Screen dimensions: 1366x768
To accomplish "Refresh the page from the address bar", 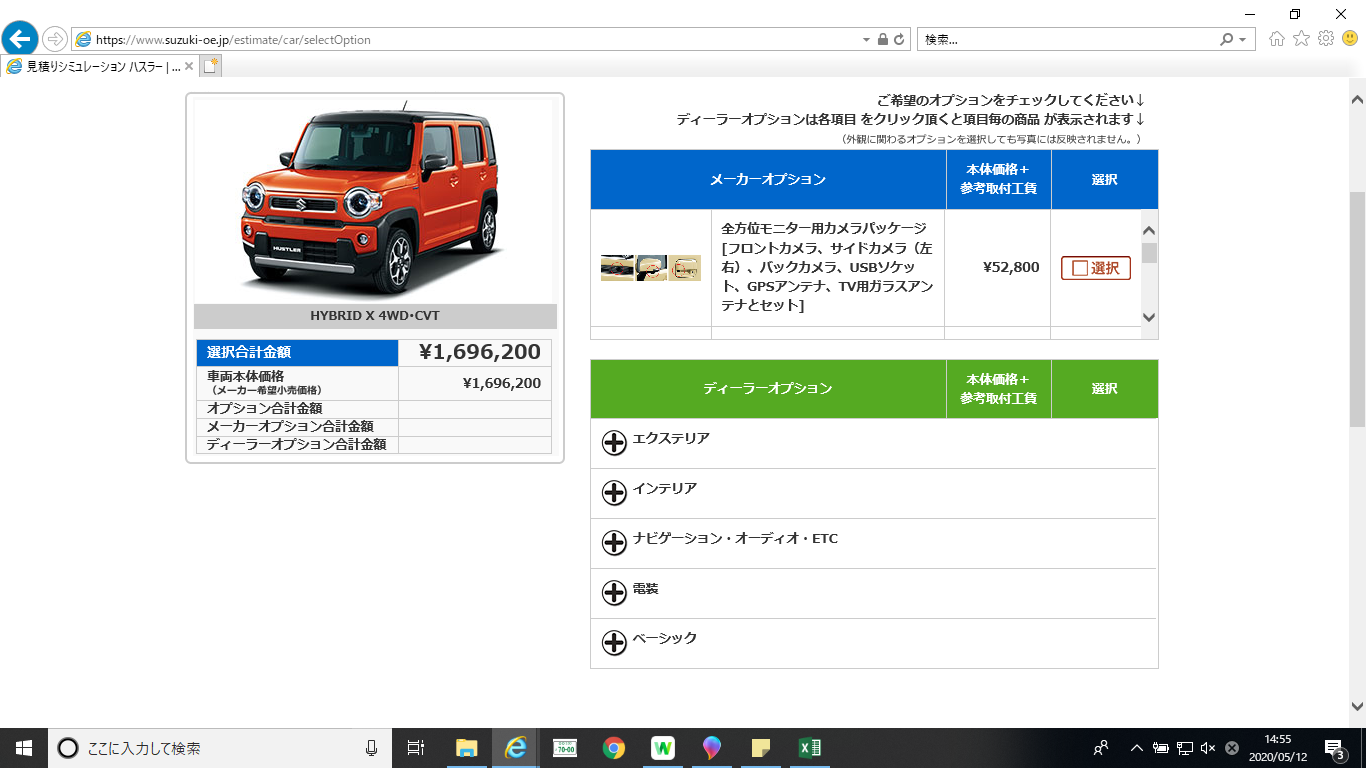I will [899, 40].
